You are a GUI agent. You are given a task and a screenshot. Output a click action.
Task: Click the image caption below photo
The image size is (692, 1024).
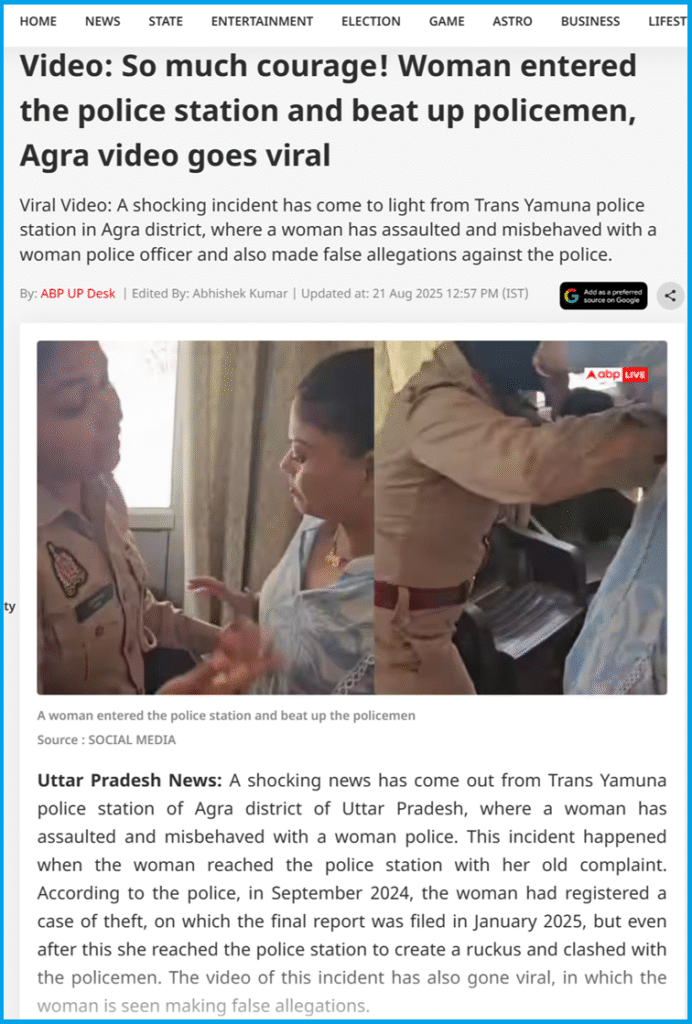coord(226,716)
